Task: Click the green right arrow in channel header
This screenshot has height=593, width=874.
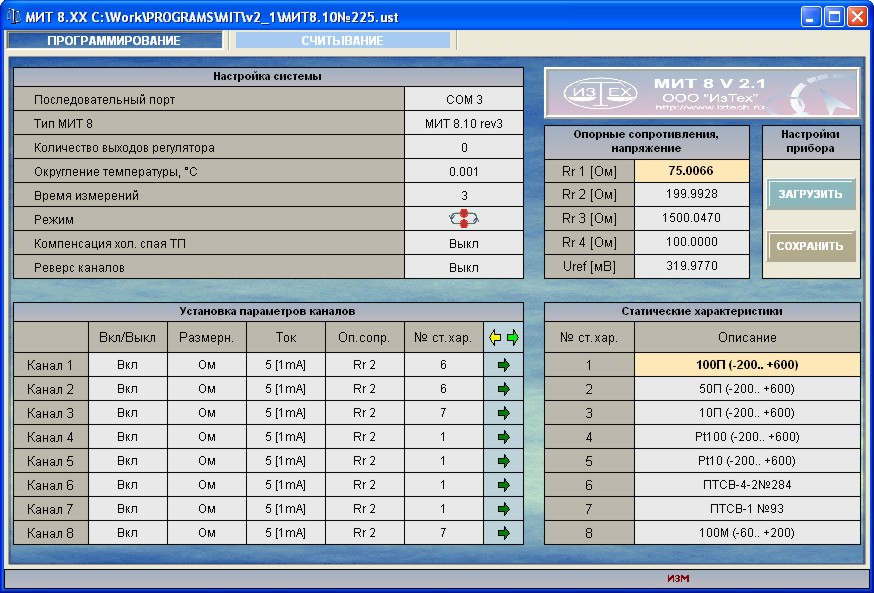Action: pos(513,338)
